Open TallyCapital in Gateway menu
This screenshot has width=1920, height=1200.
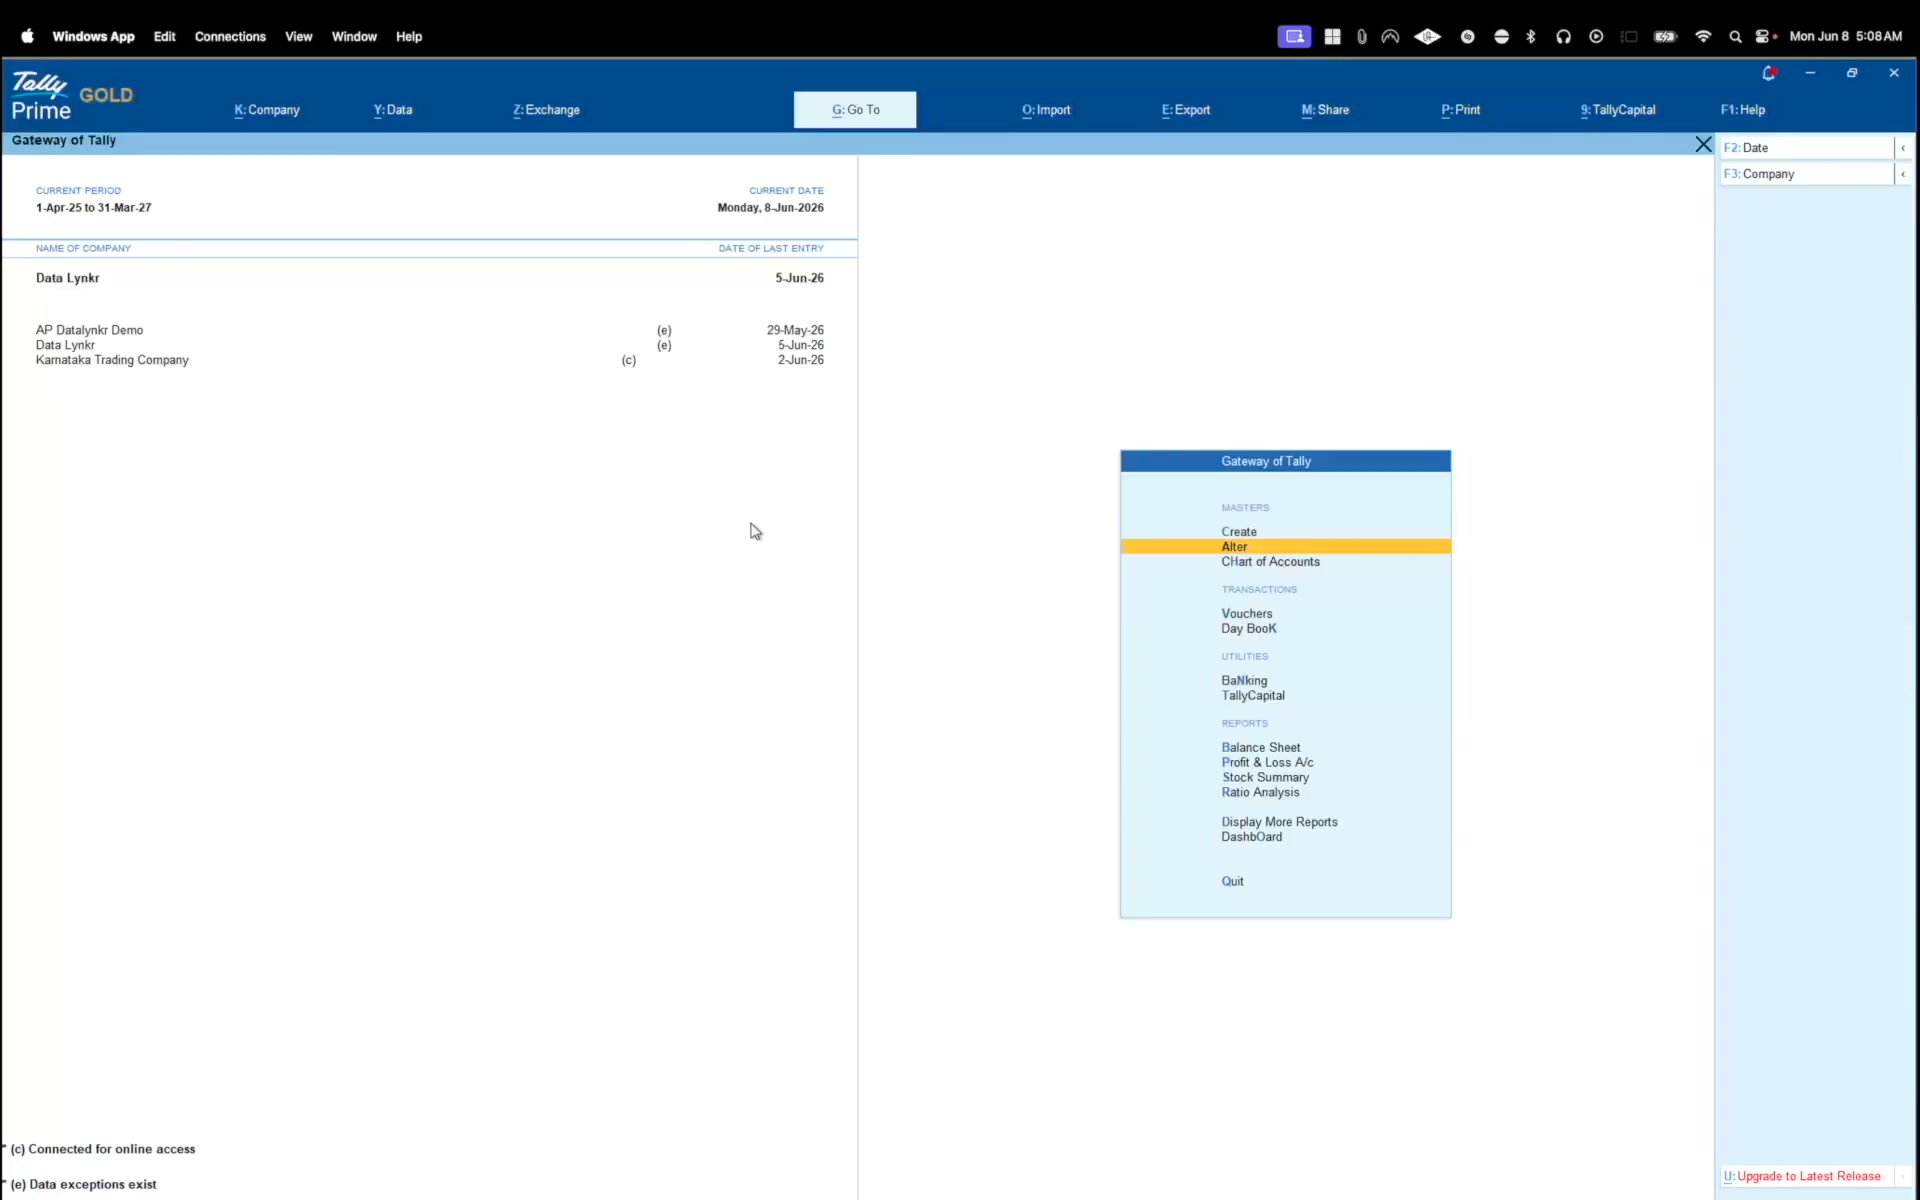1253,696
